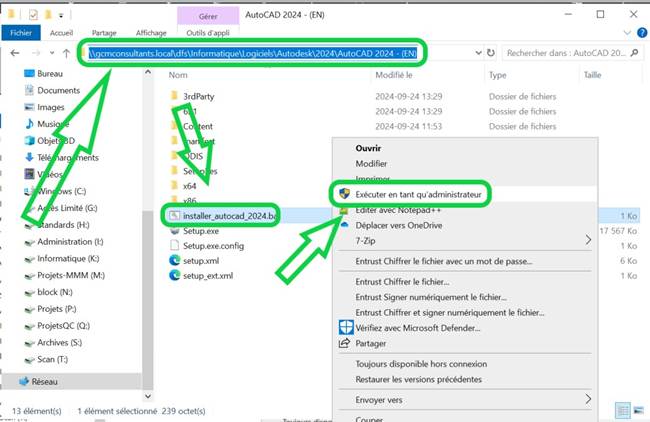Go back with the left arrow button
650x422 pixels.
pos(15,53)
